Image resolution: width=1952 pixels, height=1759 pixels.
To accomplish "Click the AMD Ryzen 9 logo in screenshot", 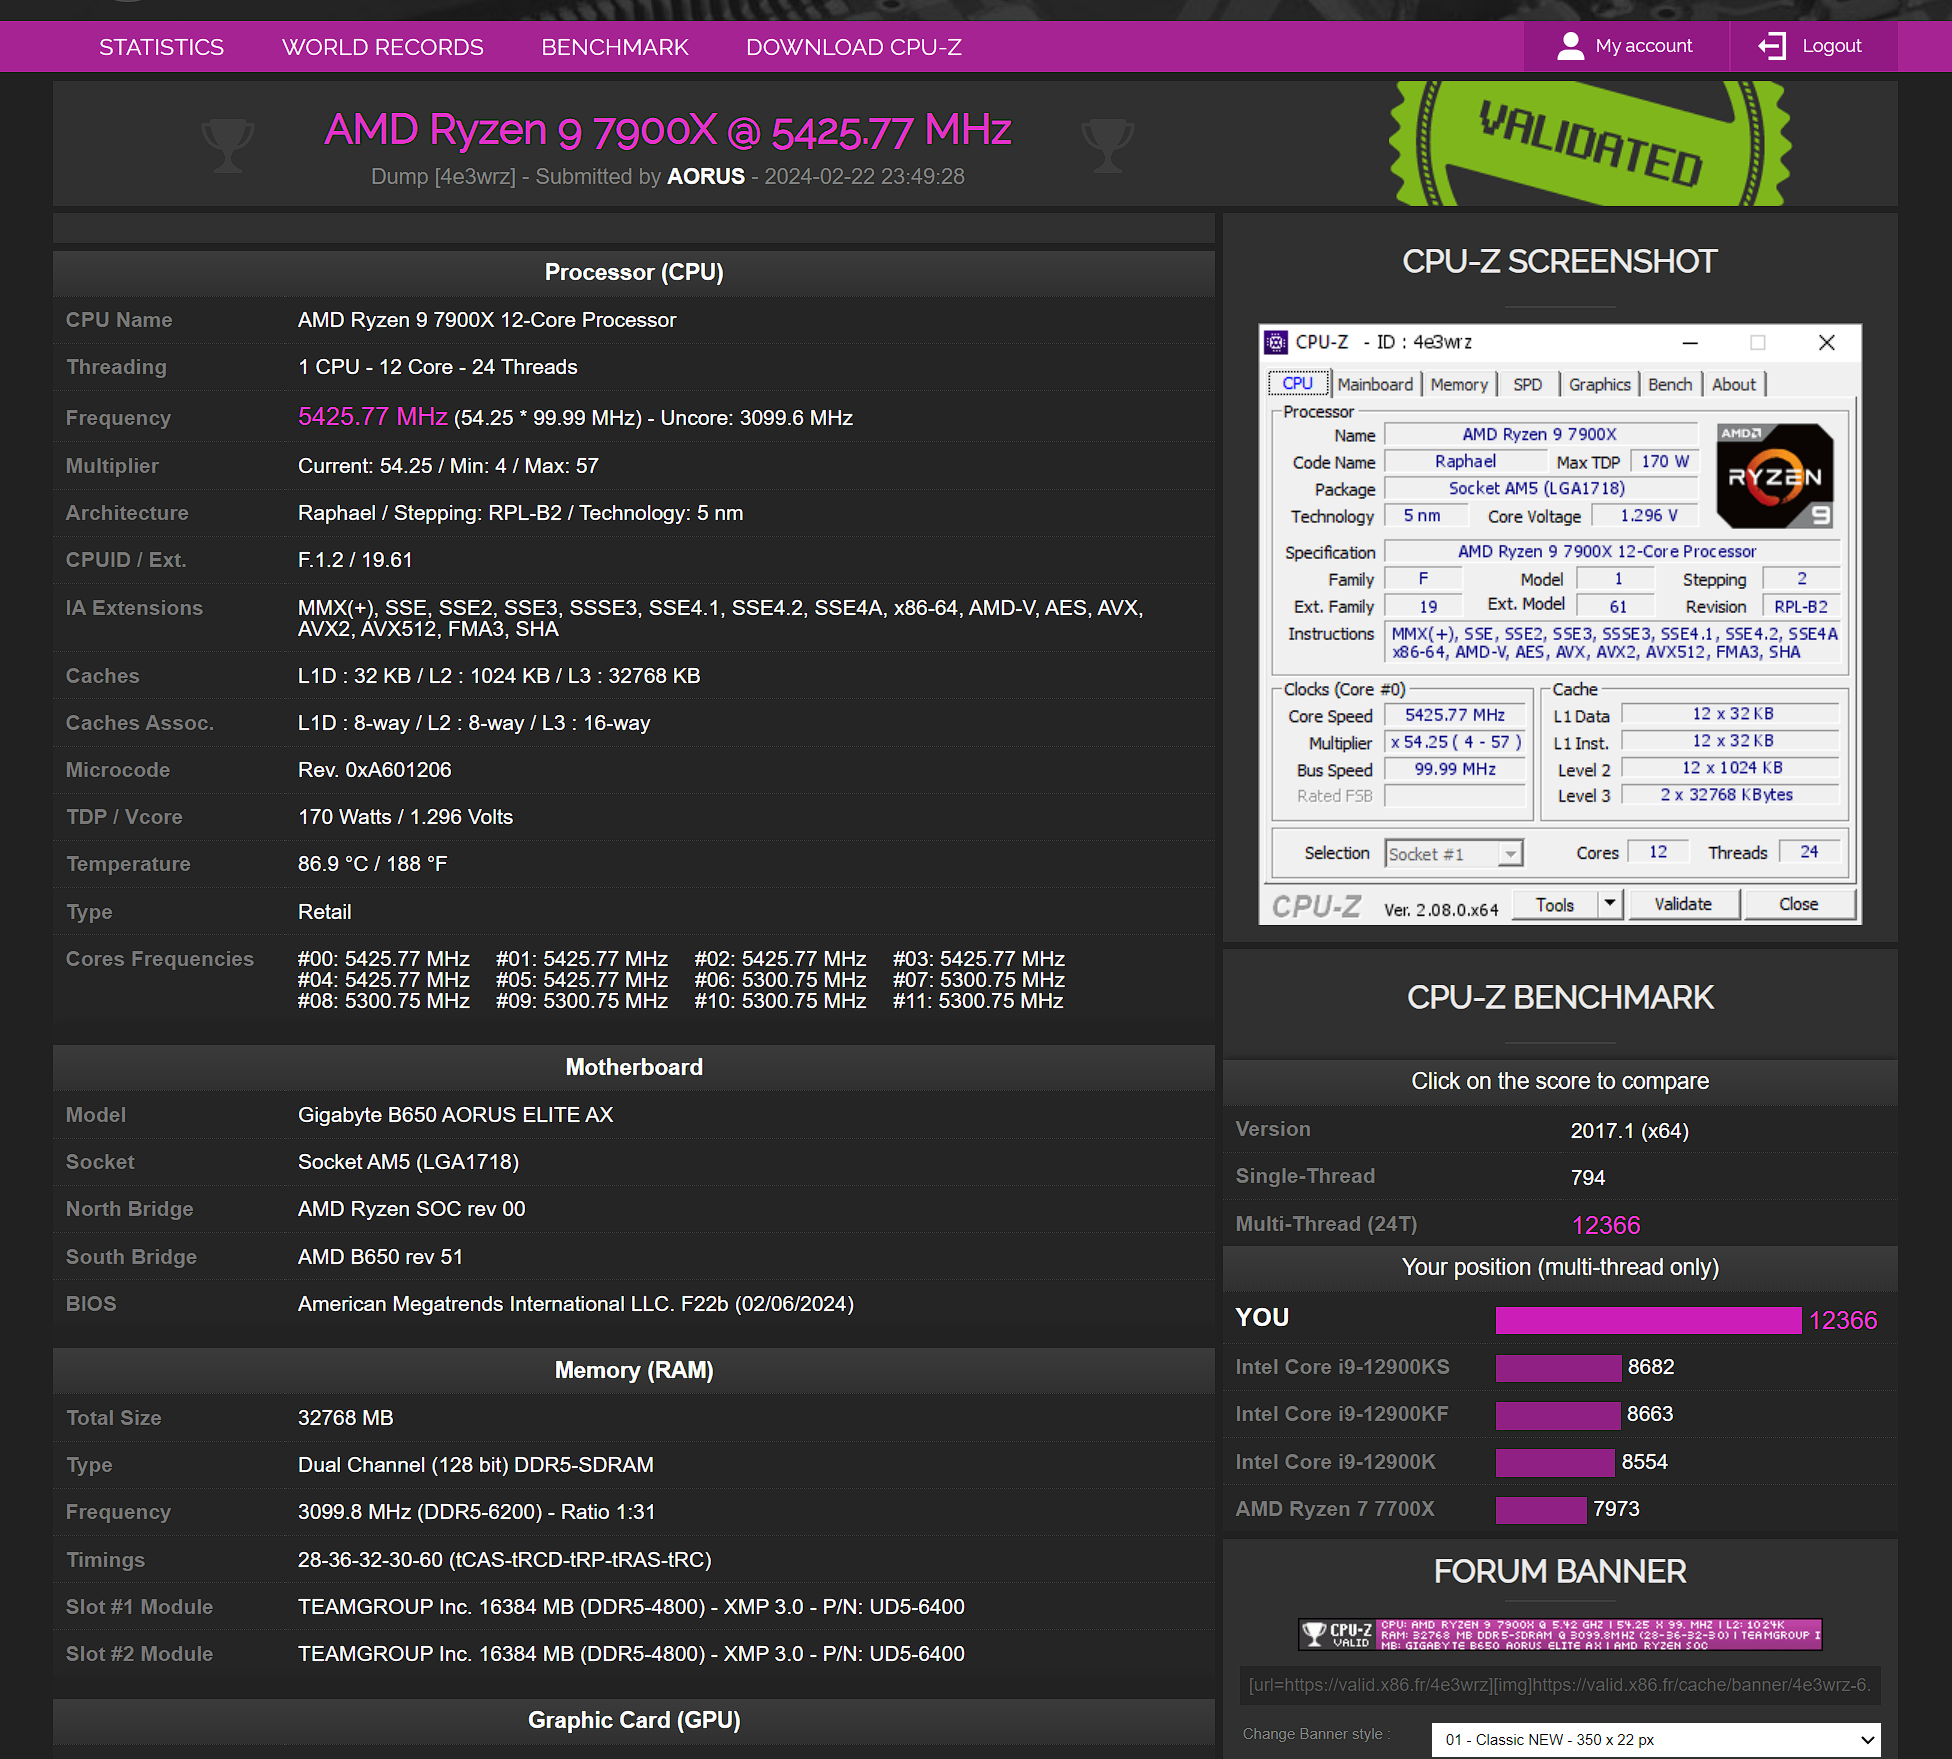I will point(1775,476).
